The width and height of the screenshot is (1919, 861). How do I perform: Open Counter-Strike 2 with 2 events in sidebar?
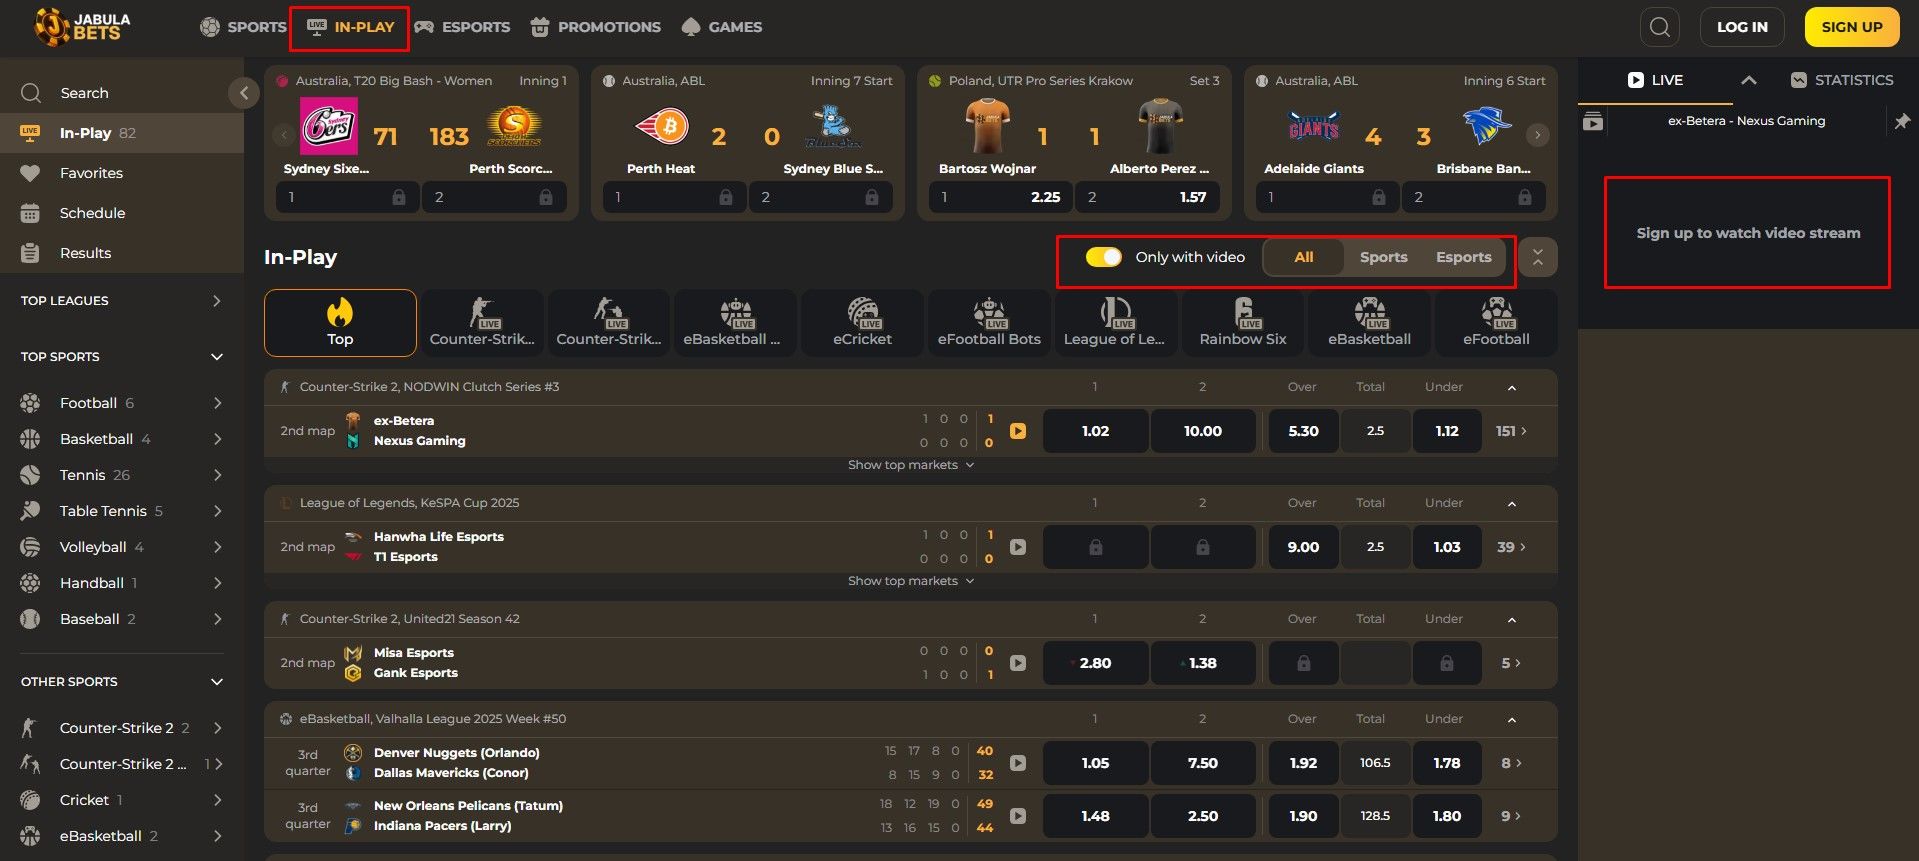(x=122, y=728)
